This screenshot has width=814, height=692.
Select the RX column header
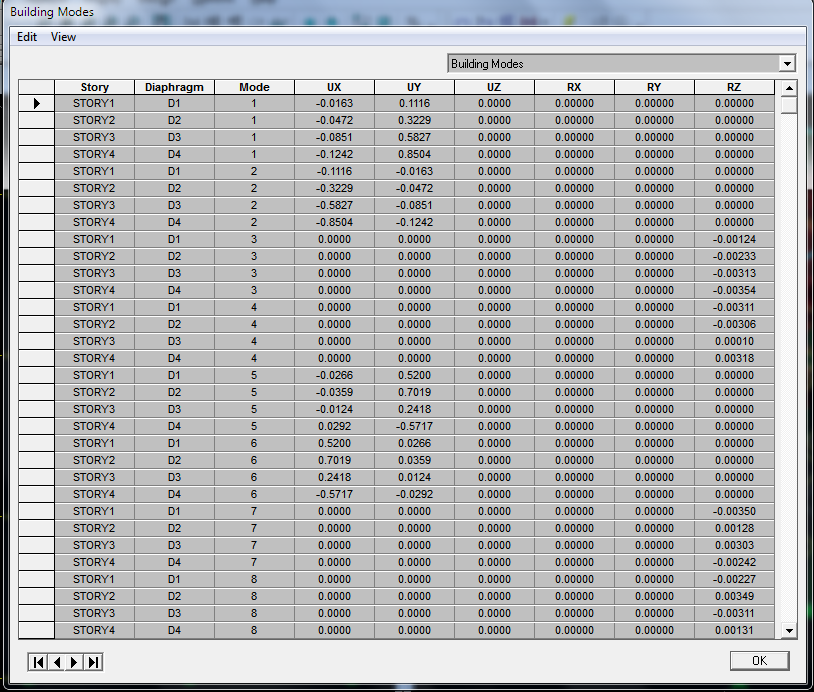(574, 87)
